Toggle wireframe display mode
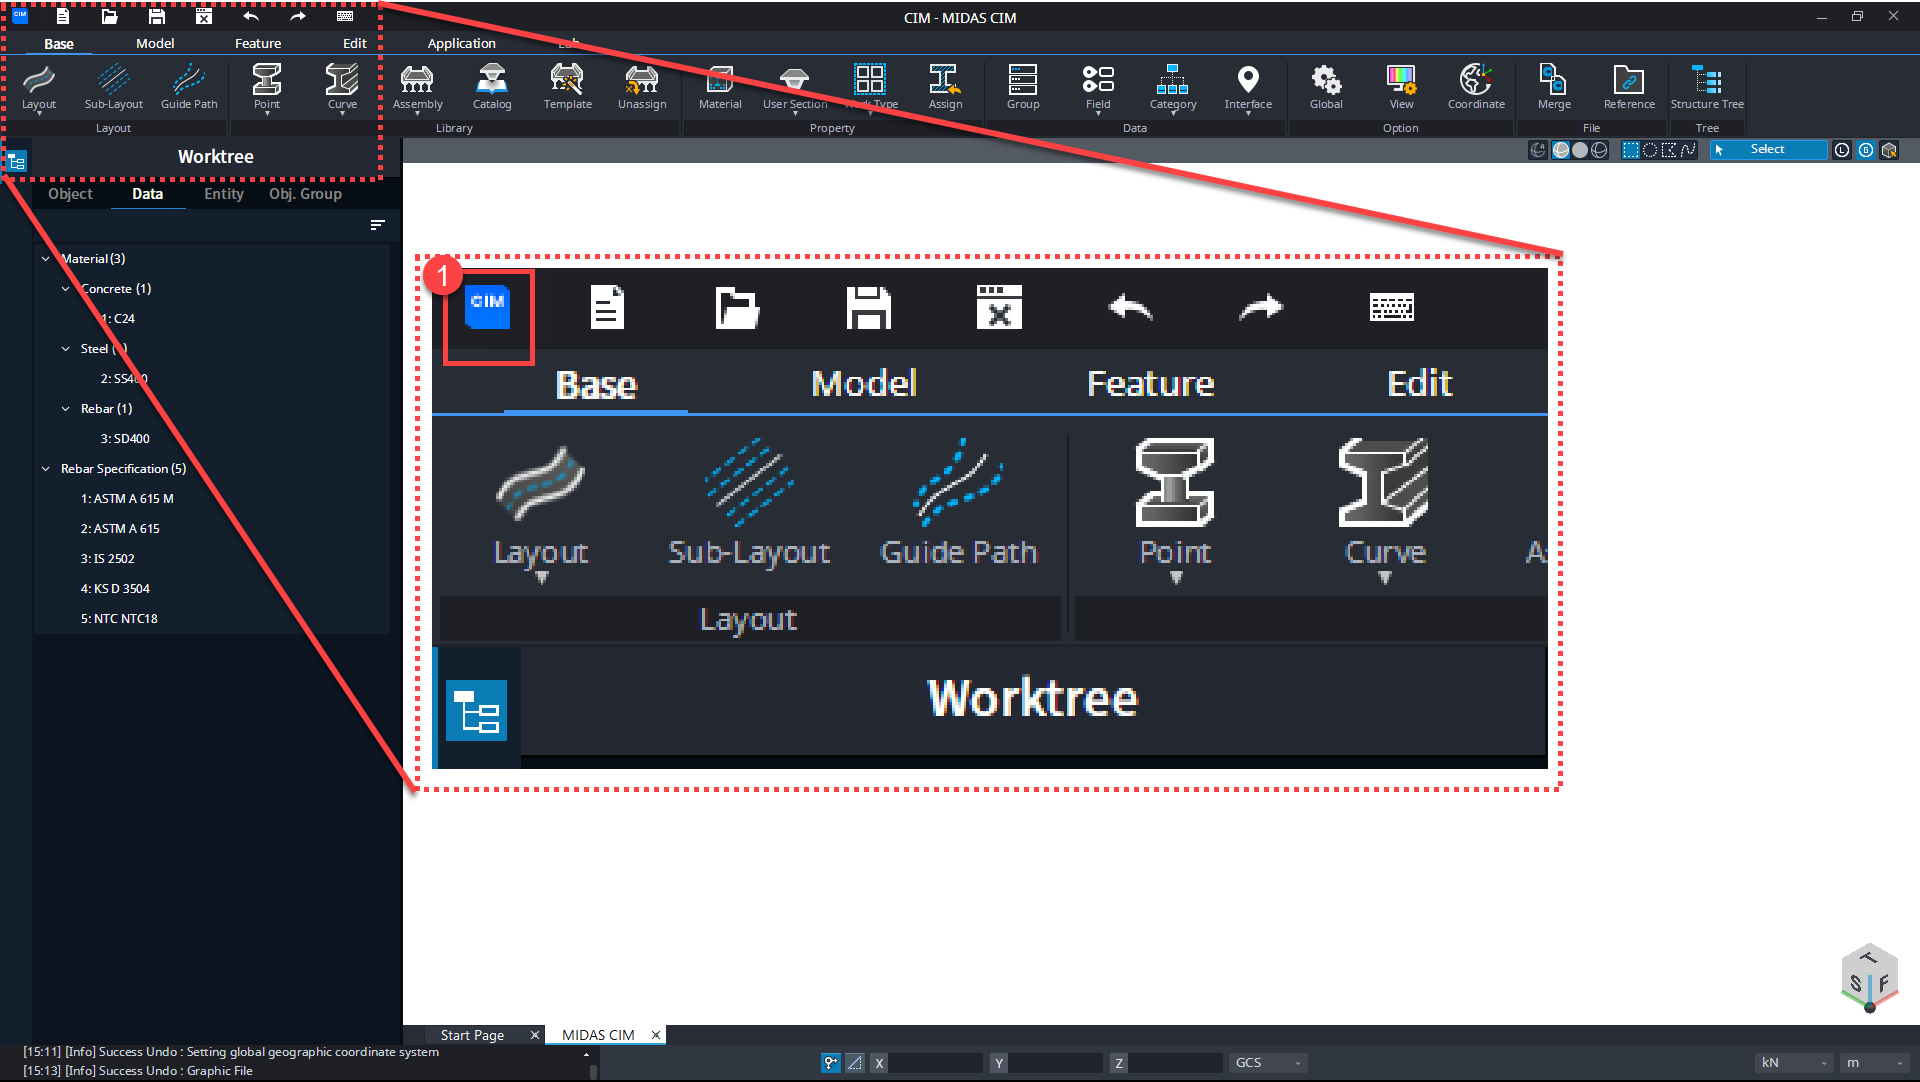This screenshot has width=1920, height=1082. (1599, 150)
